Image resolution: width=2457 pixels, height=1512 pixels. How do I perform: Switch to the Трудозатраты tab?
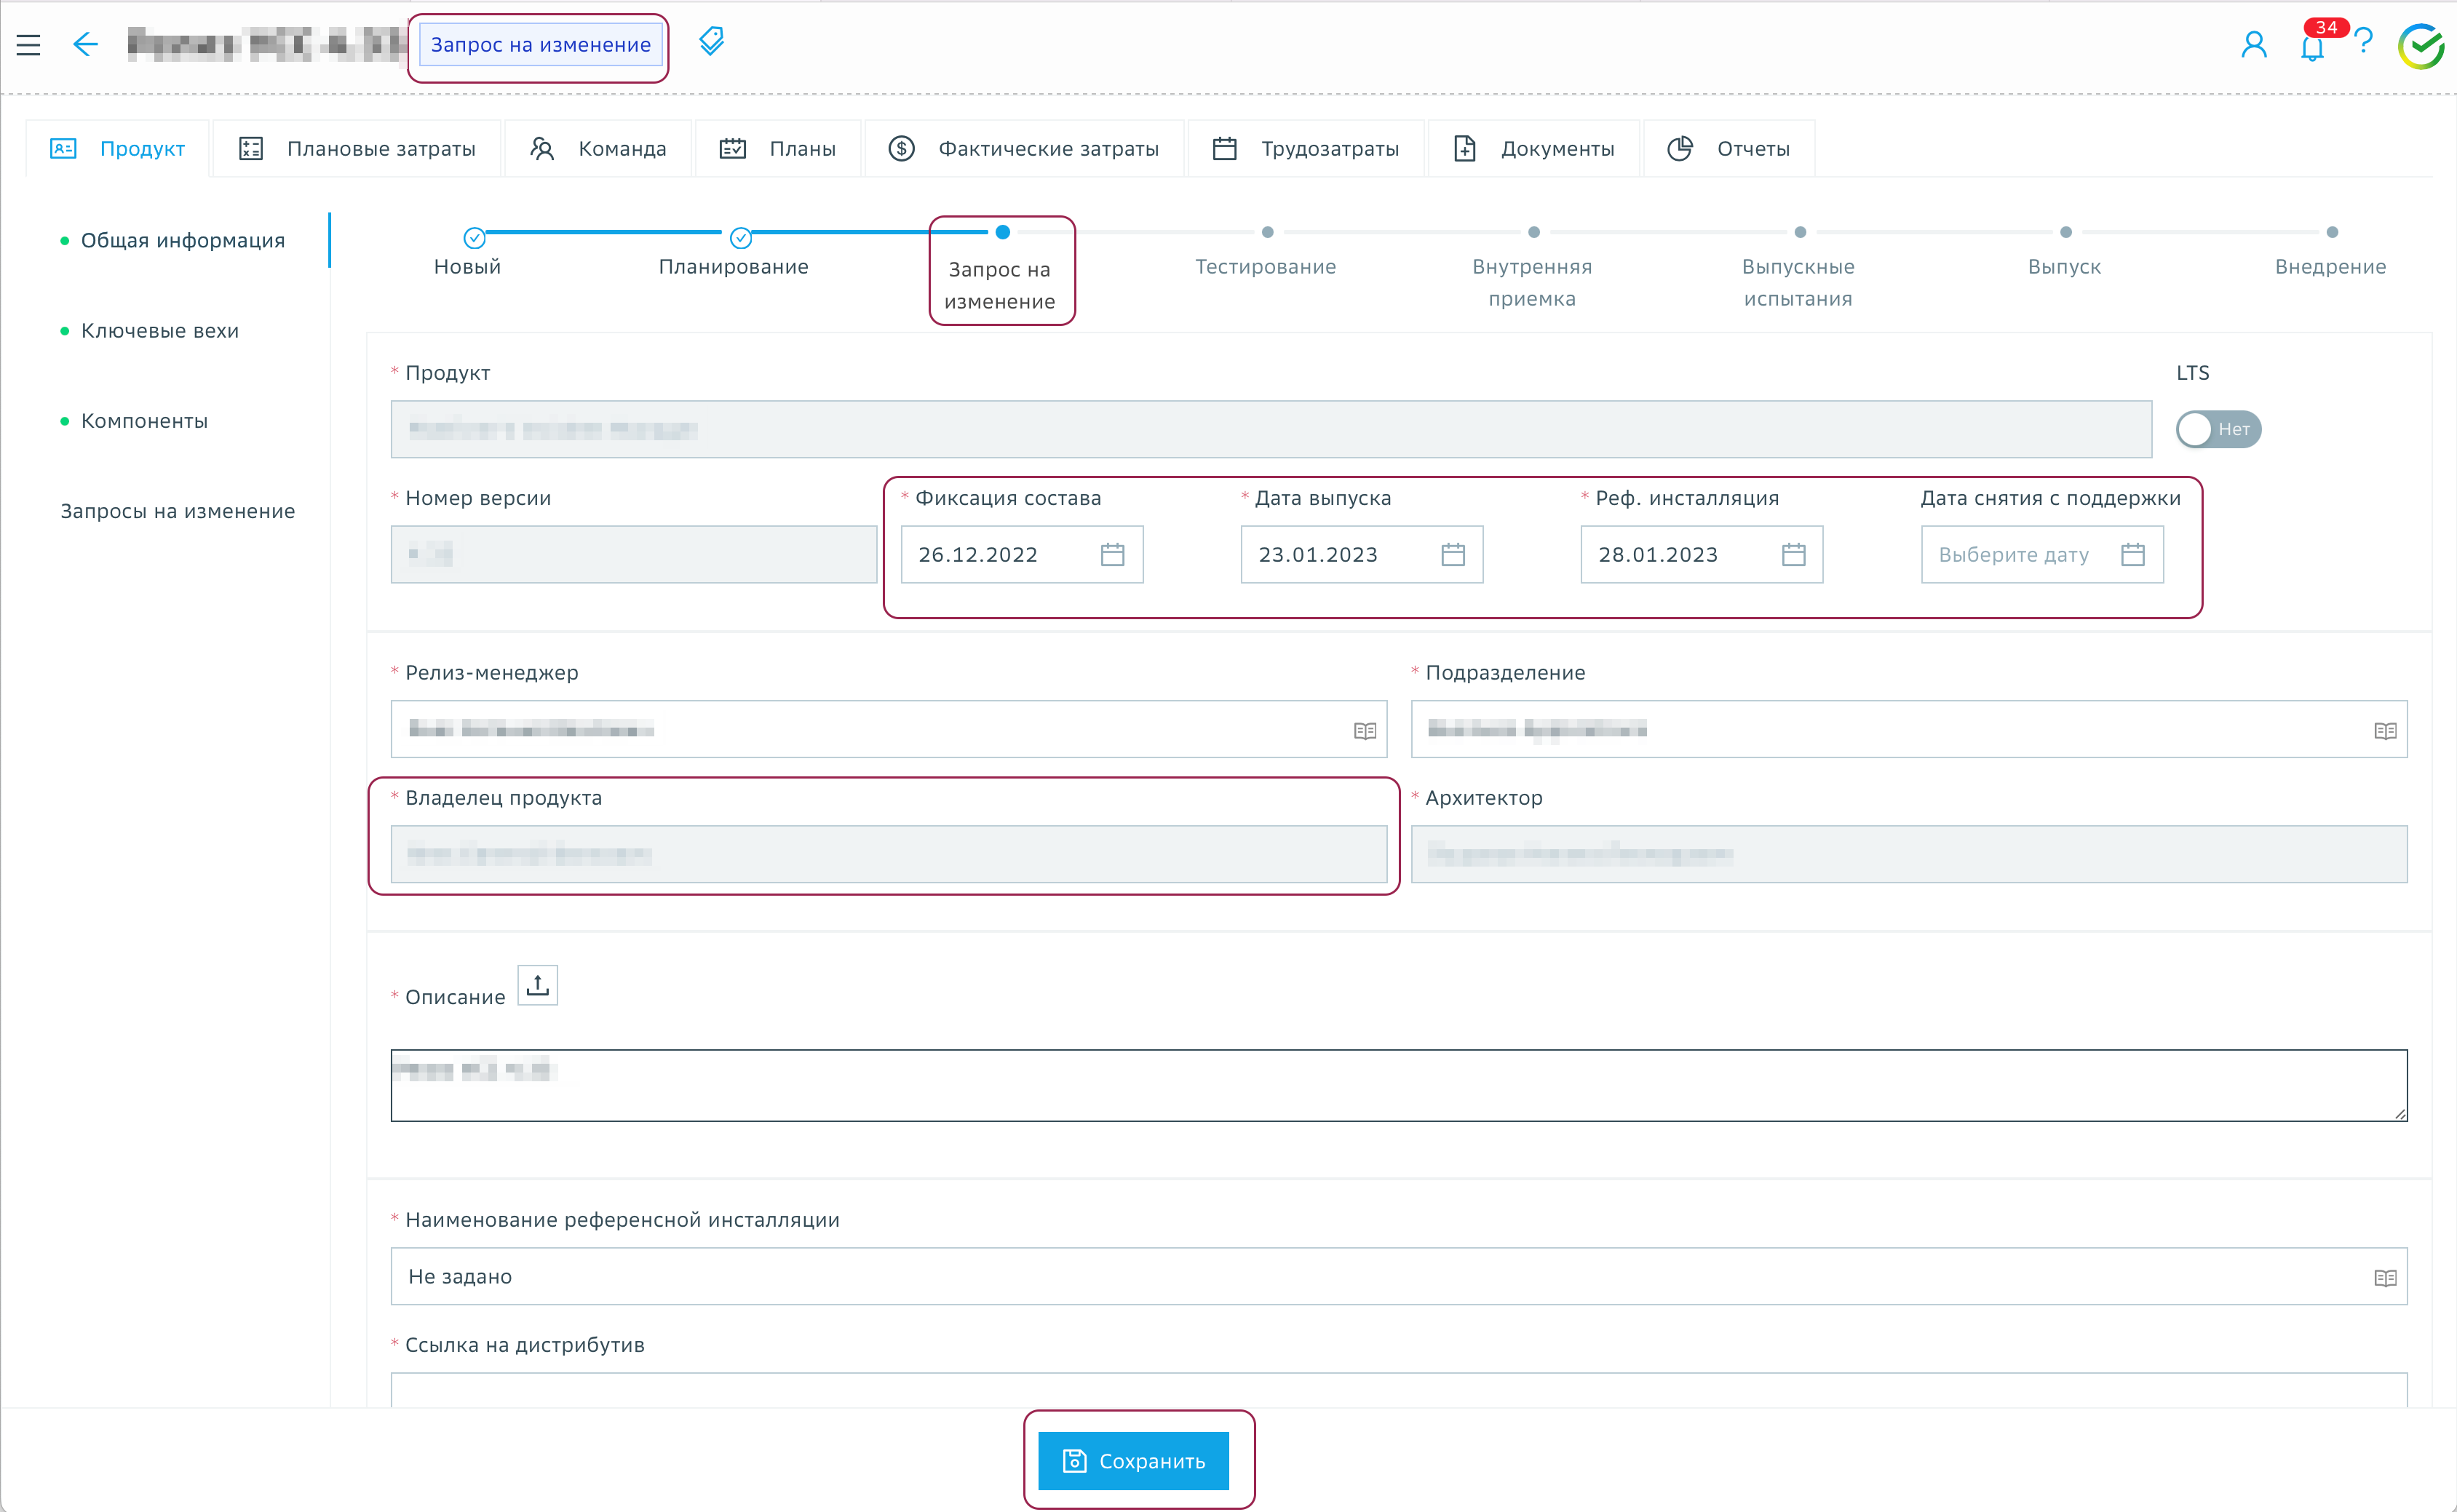coord(1305,149)
